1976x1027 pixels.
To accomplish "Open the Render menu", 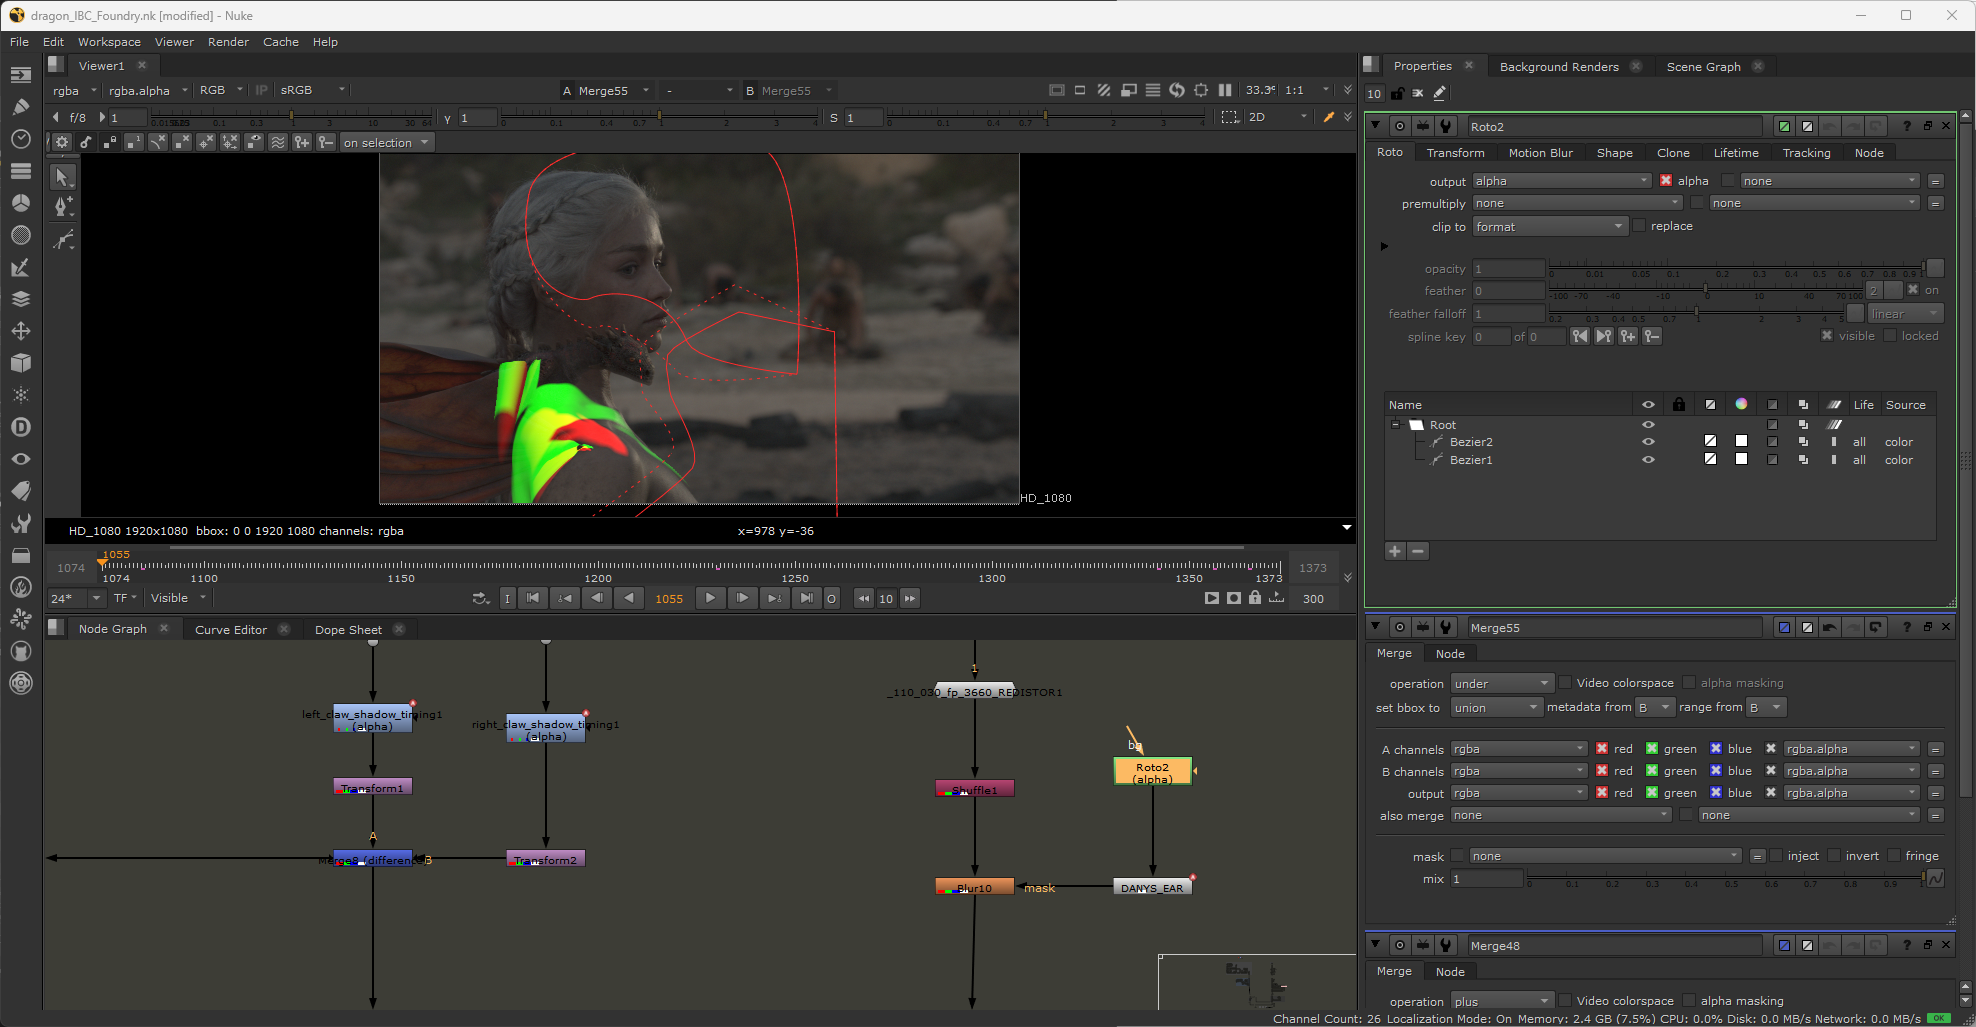I will (228, 42).
